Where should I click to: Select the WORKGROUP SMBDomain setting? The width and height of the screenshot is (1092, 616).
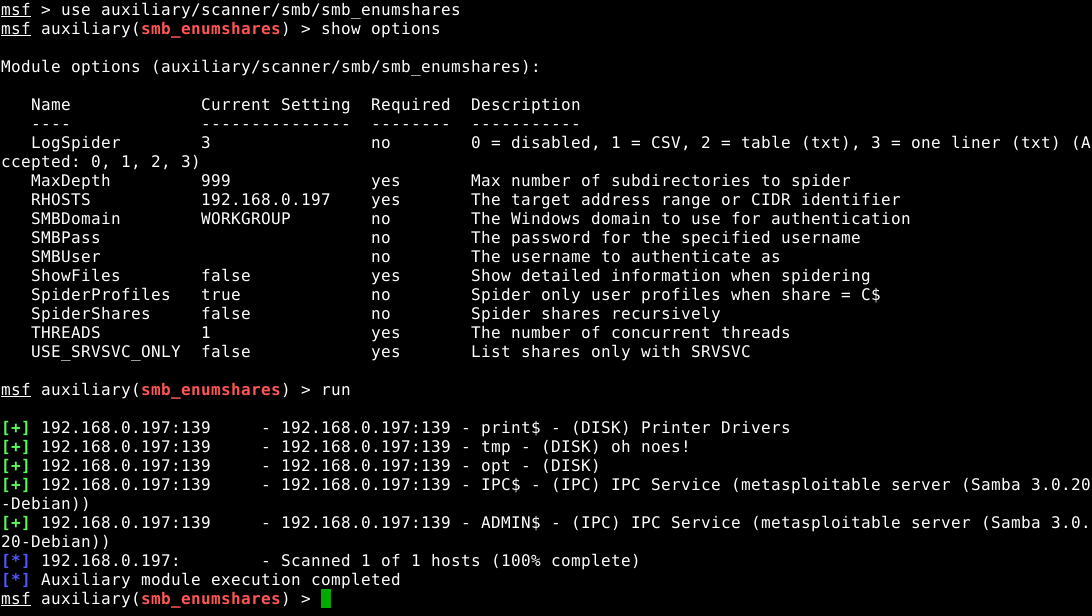coord(245,219)
